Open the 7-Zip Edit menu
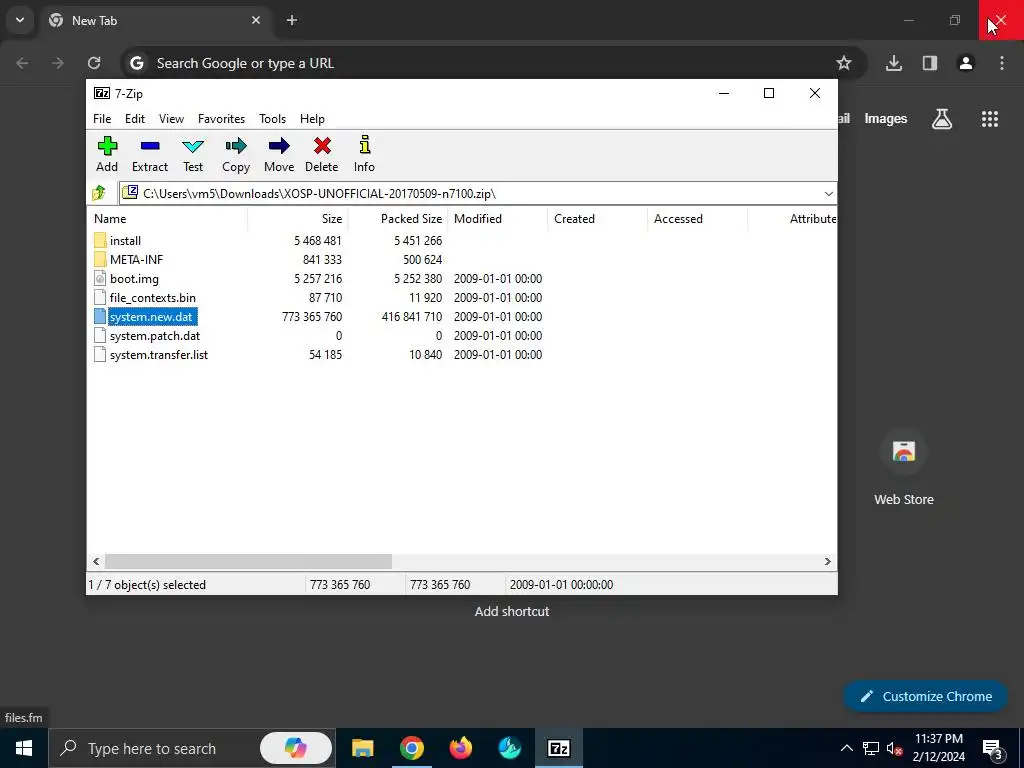The height and width of the screenshot is (768, 1024). (135, 119)
